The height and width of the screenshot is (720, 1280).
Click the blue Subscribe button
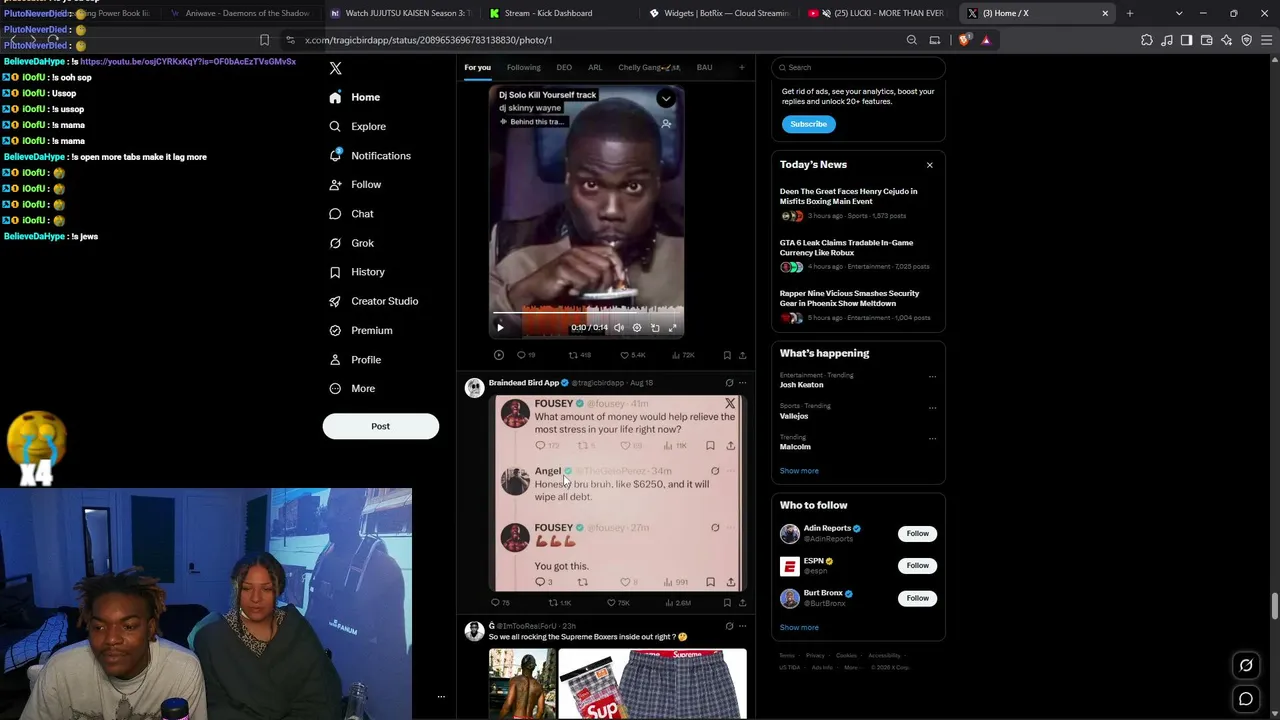coord(808,124)
